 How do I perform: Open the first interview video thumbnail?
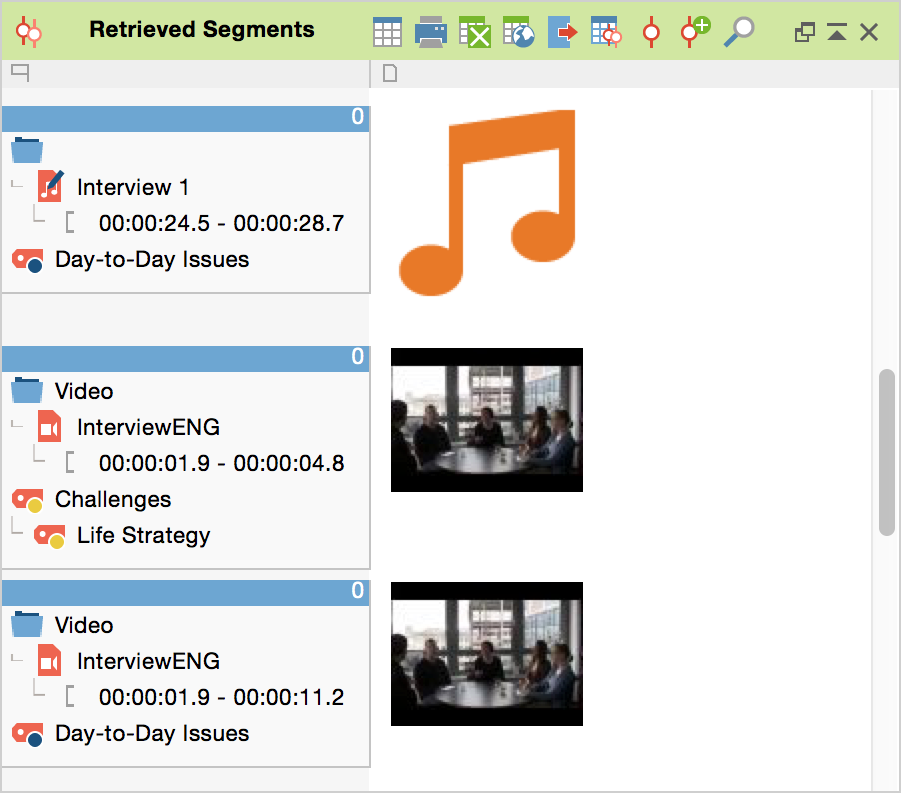pos(486,420)
